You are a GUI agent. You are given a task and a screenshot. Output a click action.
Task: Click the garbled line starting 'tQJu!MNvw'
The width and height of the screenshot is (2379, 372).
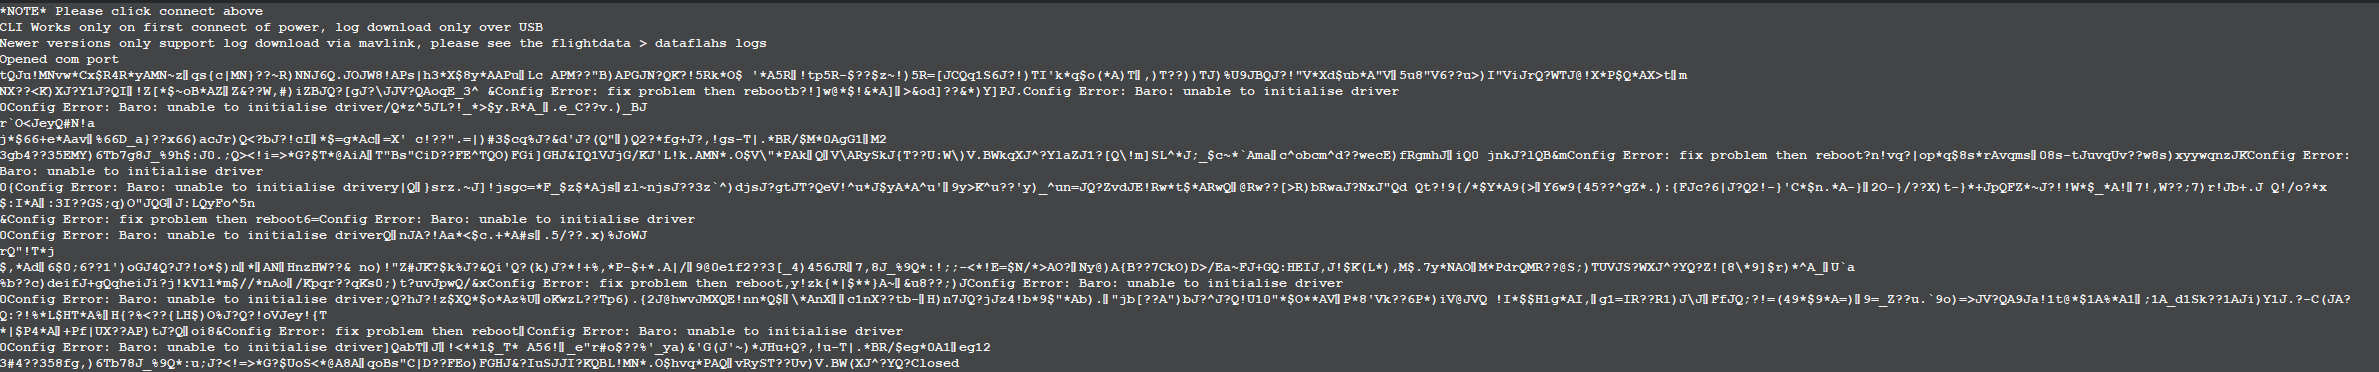(x=844, y=75)
